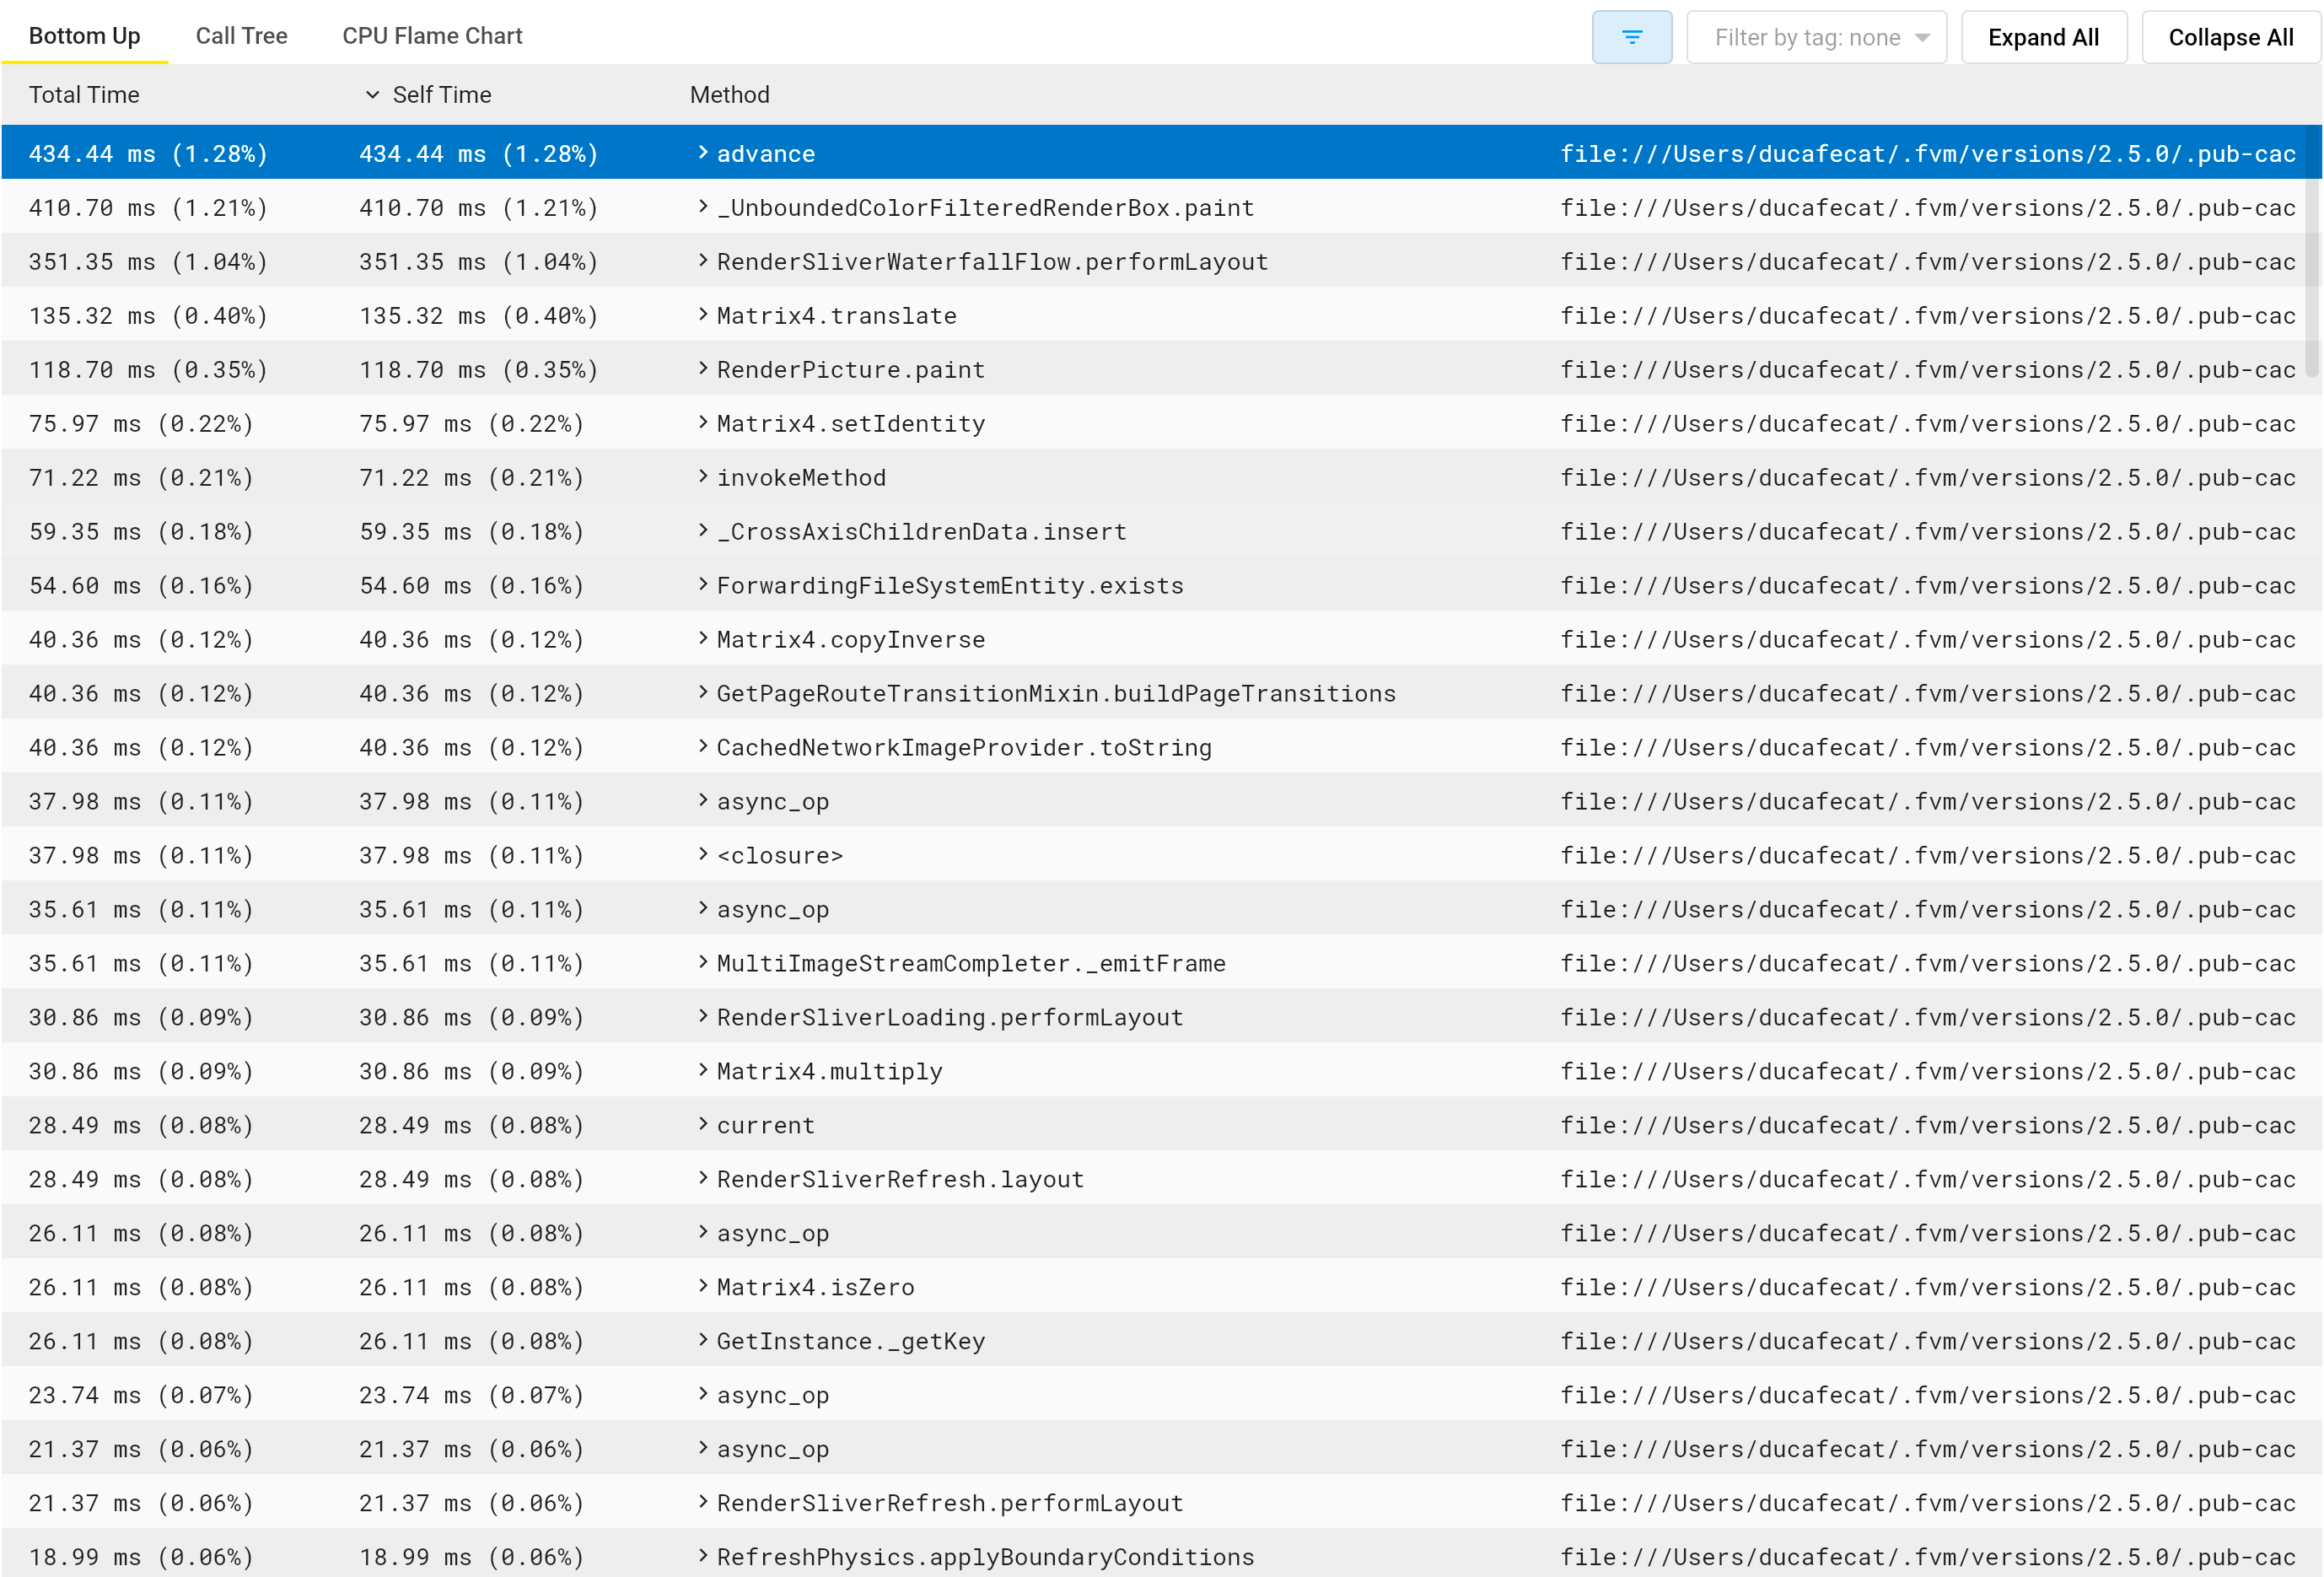The width and height of the screenshot is (2324, 1577).
Task: Expand the current method row
Action: click(x=703, y=1124)
